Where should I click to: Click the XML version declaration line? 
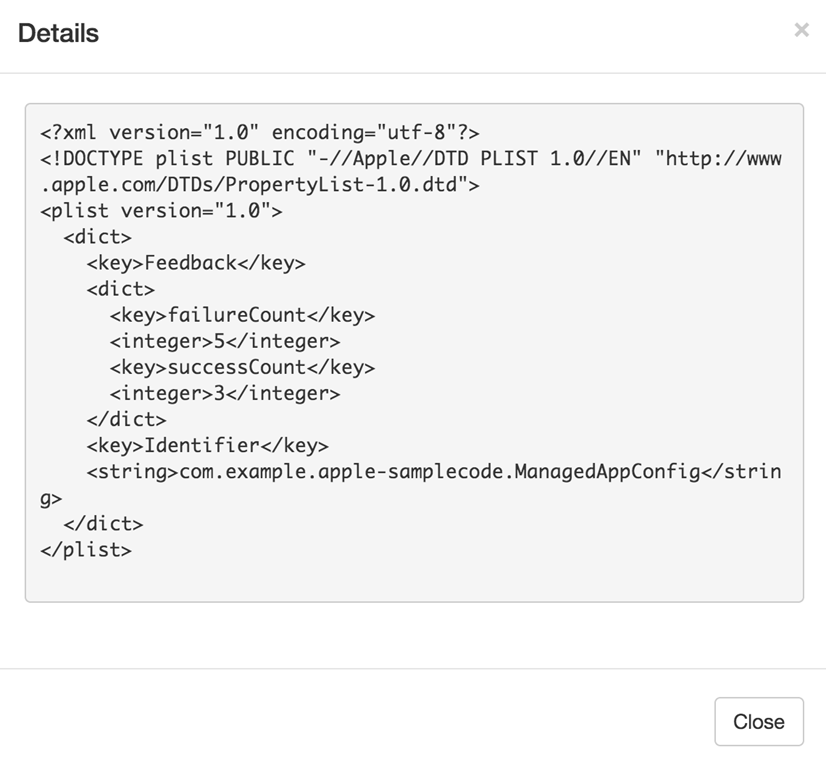(260, 133)
